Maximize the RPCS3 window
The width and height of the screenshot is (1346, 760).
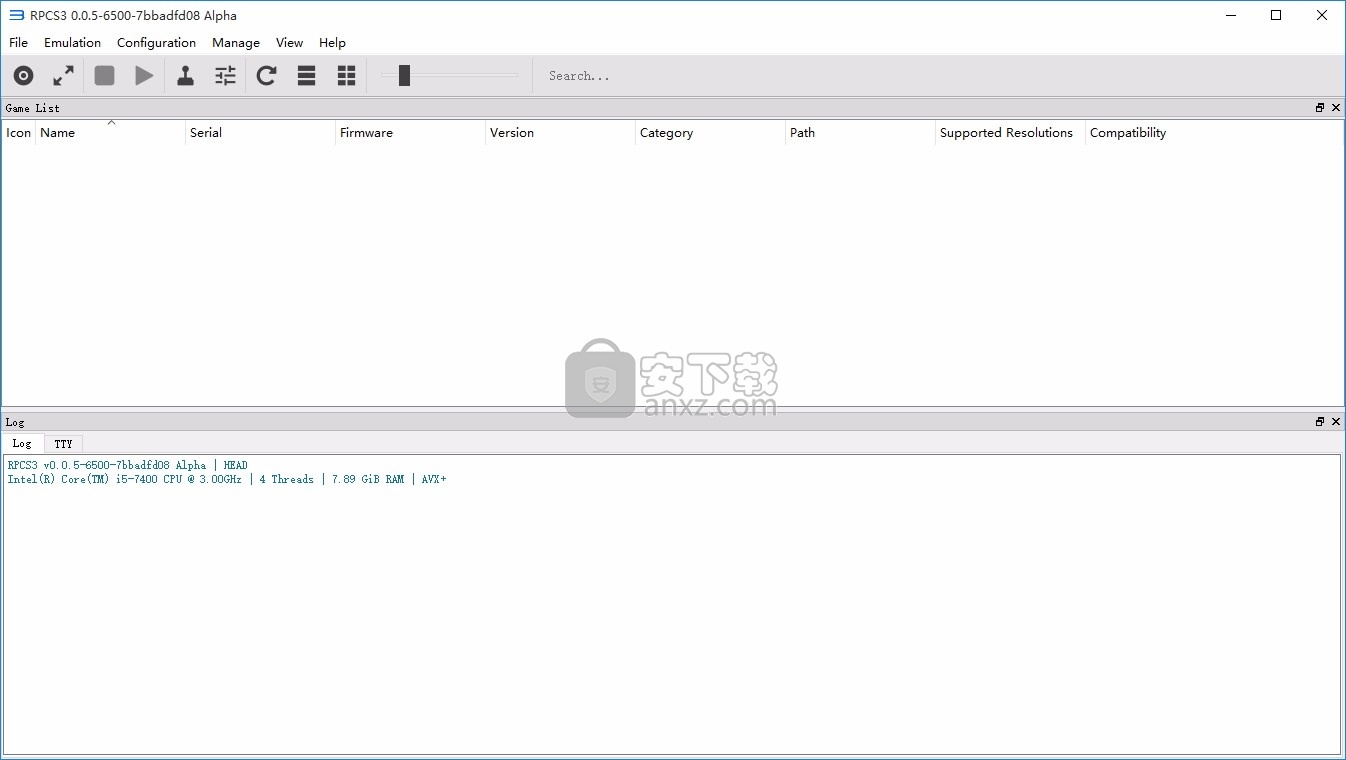[x=1276, y=15]
